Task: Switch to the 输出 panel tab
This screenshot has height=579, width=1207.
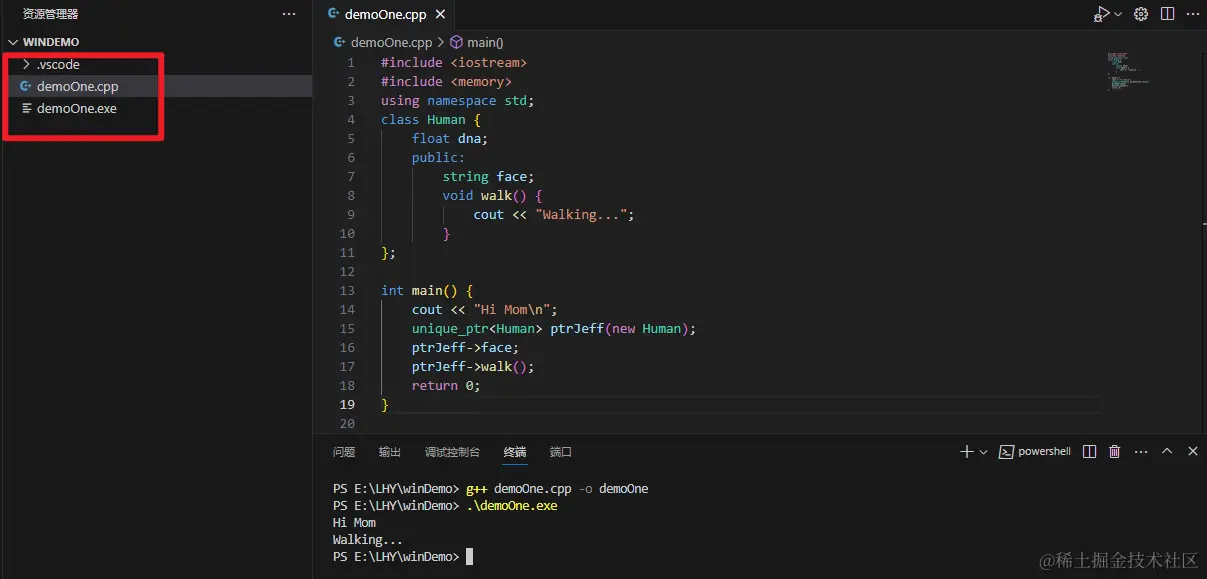Action: click(390, 452)
